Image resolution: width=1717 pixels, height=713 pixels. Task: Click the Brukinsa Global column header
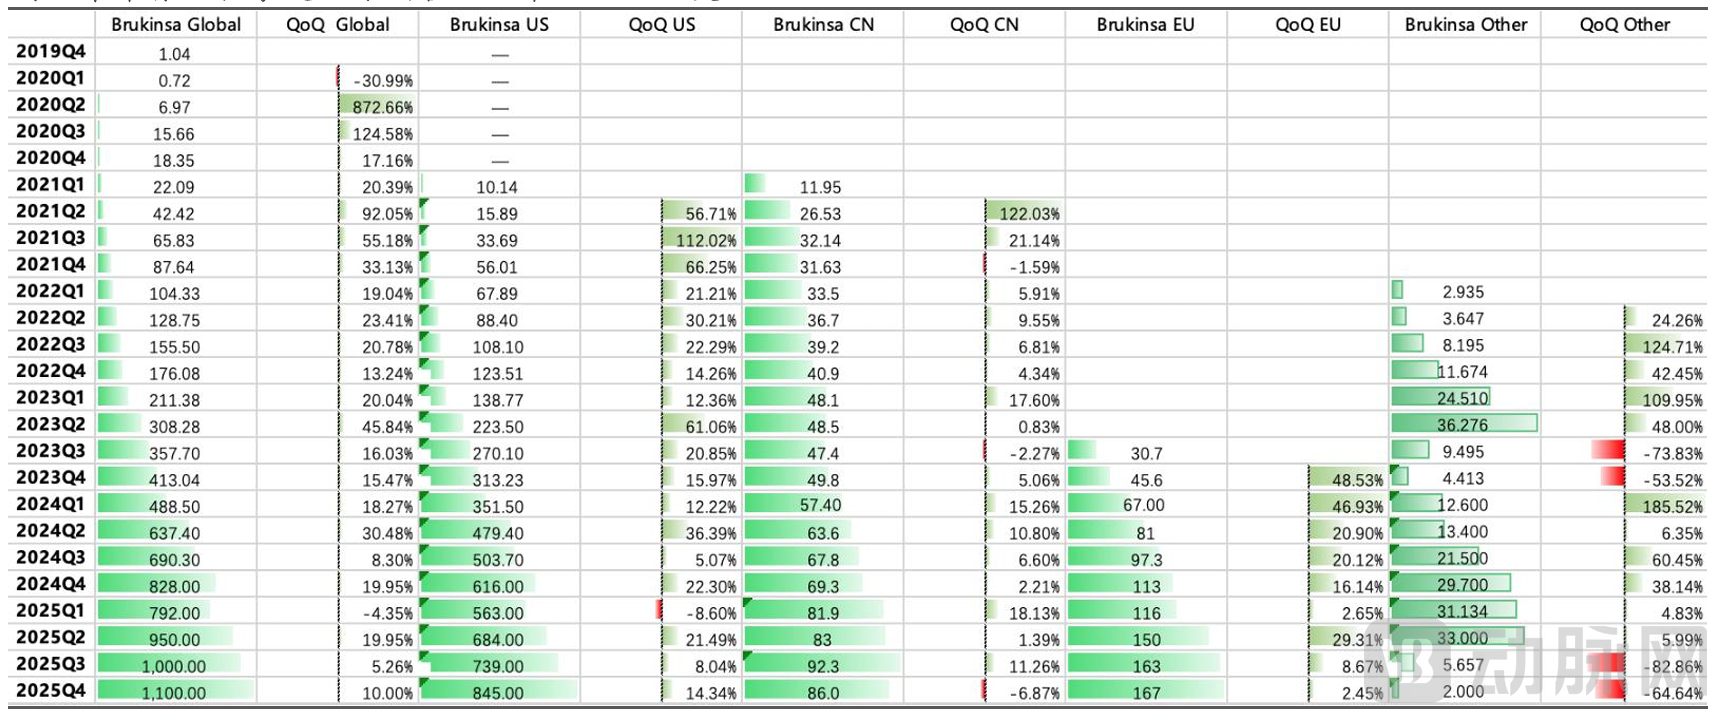tap(176, 25)
